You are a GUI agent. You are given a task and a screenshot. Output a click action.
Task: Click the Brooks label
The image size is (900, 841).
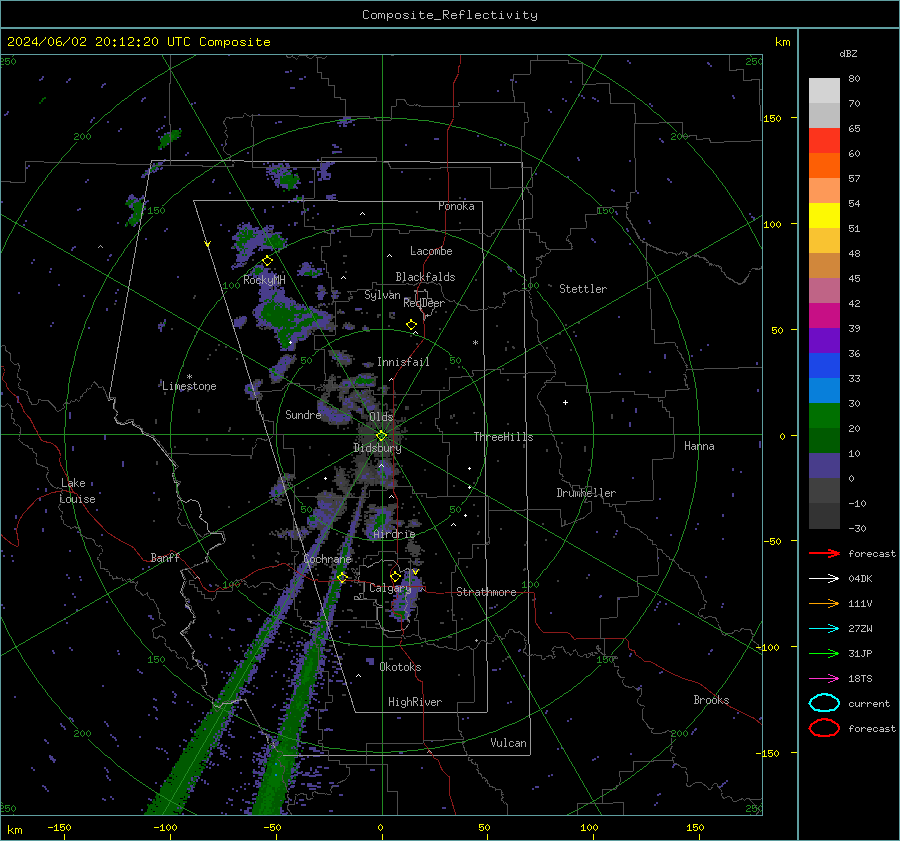711,700
